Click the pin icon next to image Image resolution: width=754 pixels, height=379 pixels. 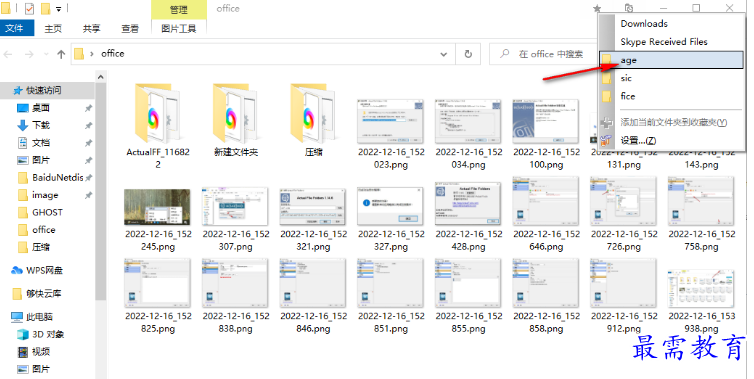click(88, 195)
